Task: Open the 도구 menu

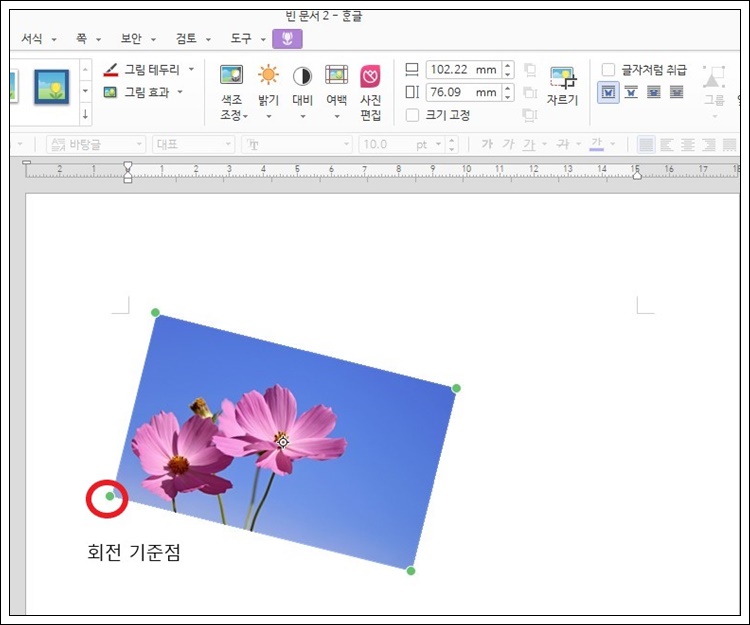Action: pyautogui.click(x=247, y=39)
